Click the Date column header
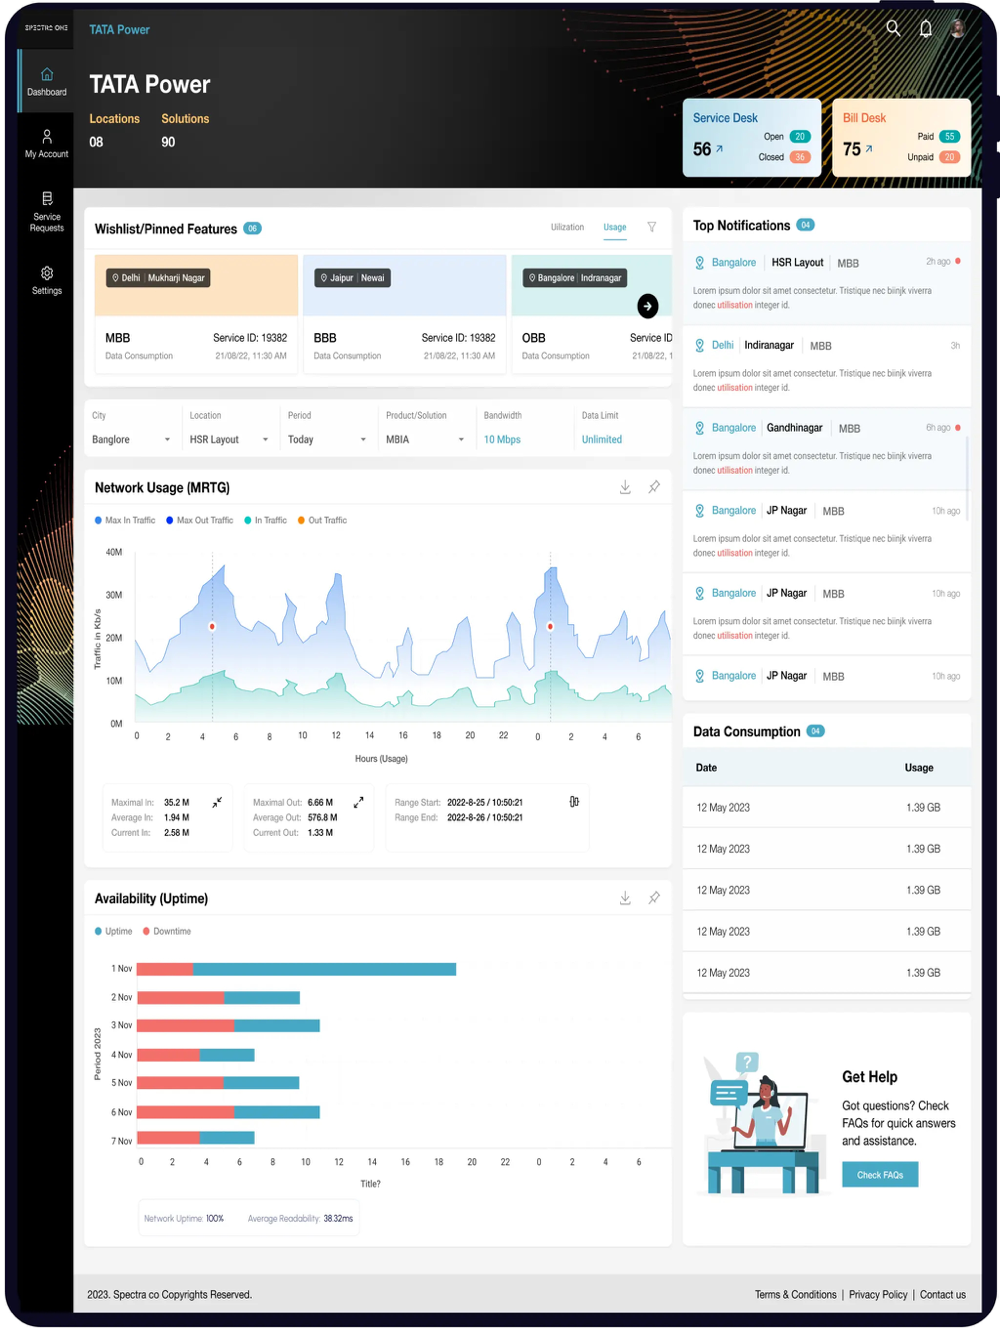Screen dimensions: 1000x1334 pos(706,768)
